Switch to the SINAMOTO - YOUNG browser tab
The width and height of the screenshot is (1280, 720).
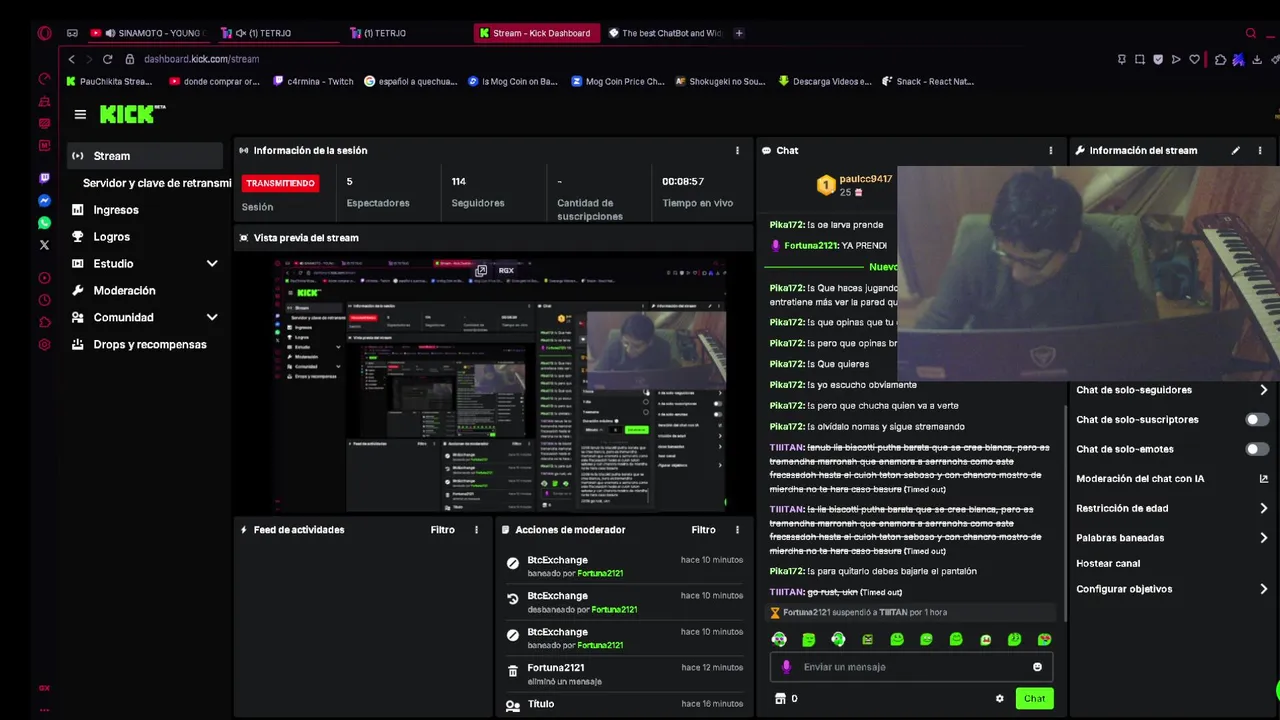(x=148, y=33)
